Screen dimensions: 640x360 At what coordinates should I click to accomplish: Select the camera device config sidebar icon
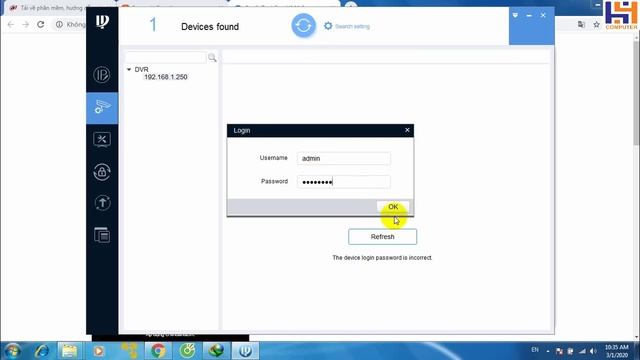coord(102,108)
